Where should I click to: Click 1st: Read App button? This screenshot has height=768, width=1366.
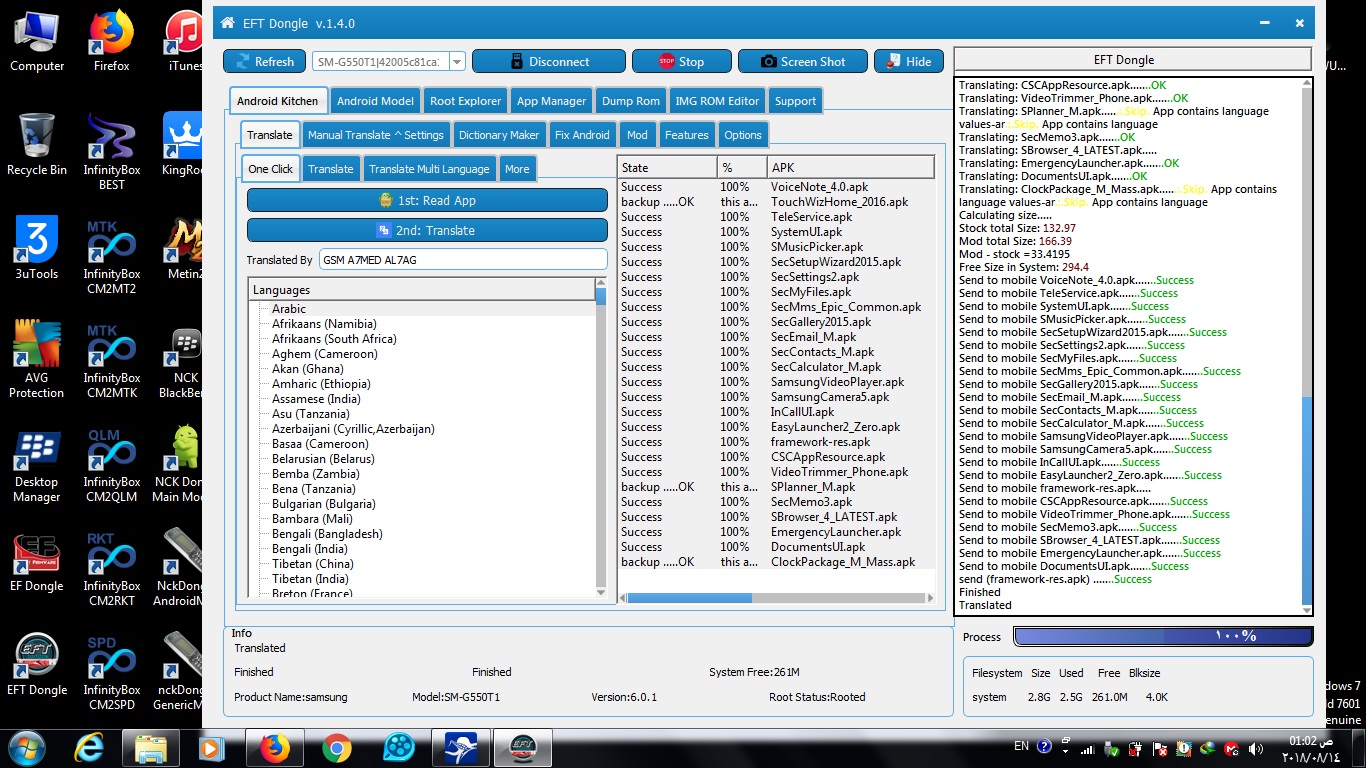427,200
